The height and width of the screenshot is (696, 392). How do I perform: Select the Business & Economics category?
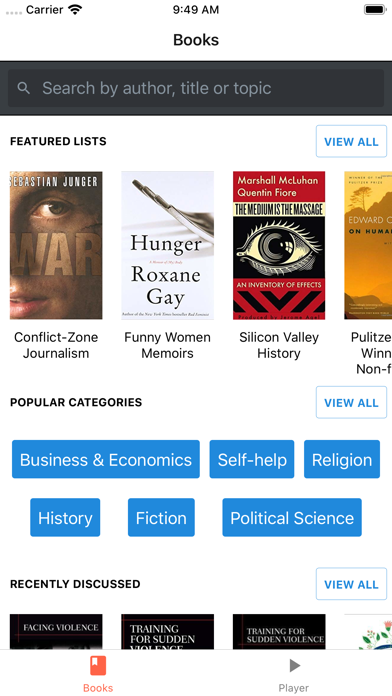click(106, 459)
